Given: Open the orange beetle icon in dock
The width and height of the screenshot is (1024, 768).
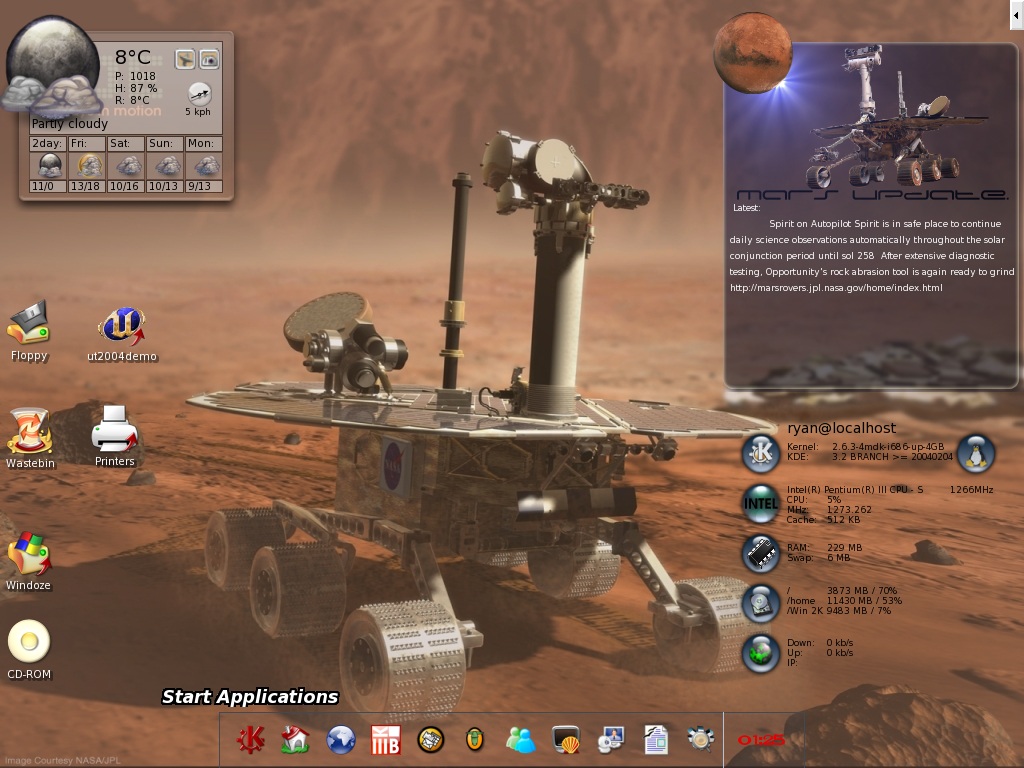Looking at the screenshot, I should tap(475, 739).
